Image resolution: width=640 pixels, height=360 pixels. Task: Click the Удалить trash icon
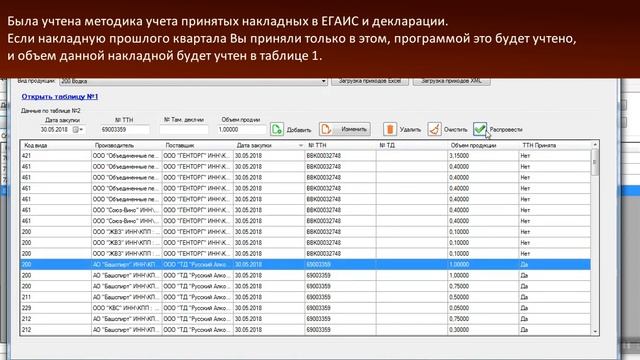390,129
